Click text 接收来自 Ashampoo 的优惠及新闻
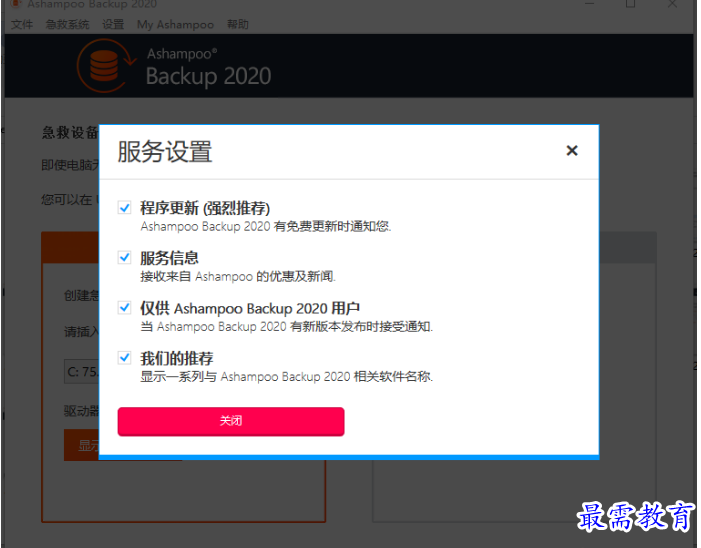 pos(238,277)
